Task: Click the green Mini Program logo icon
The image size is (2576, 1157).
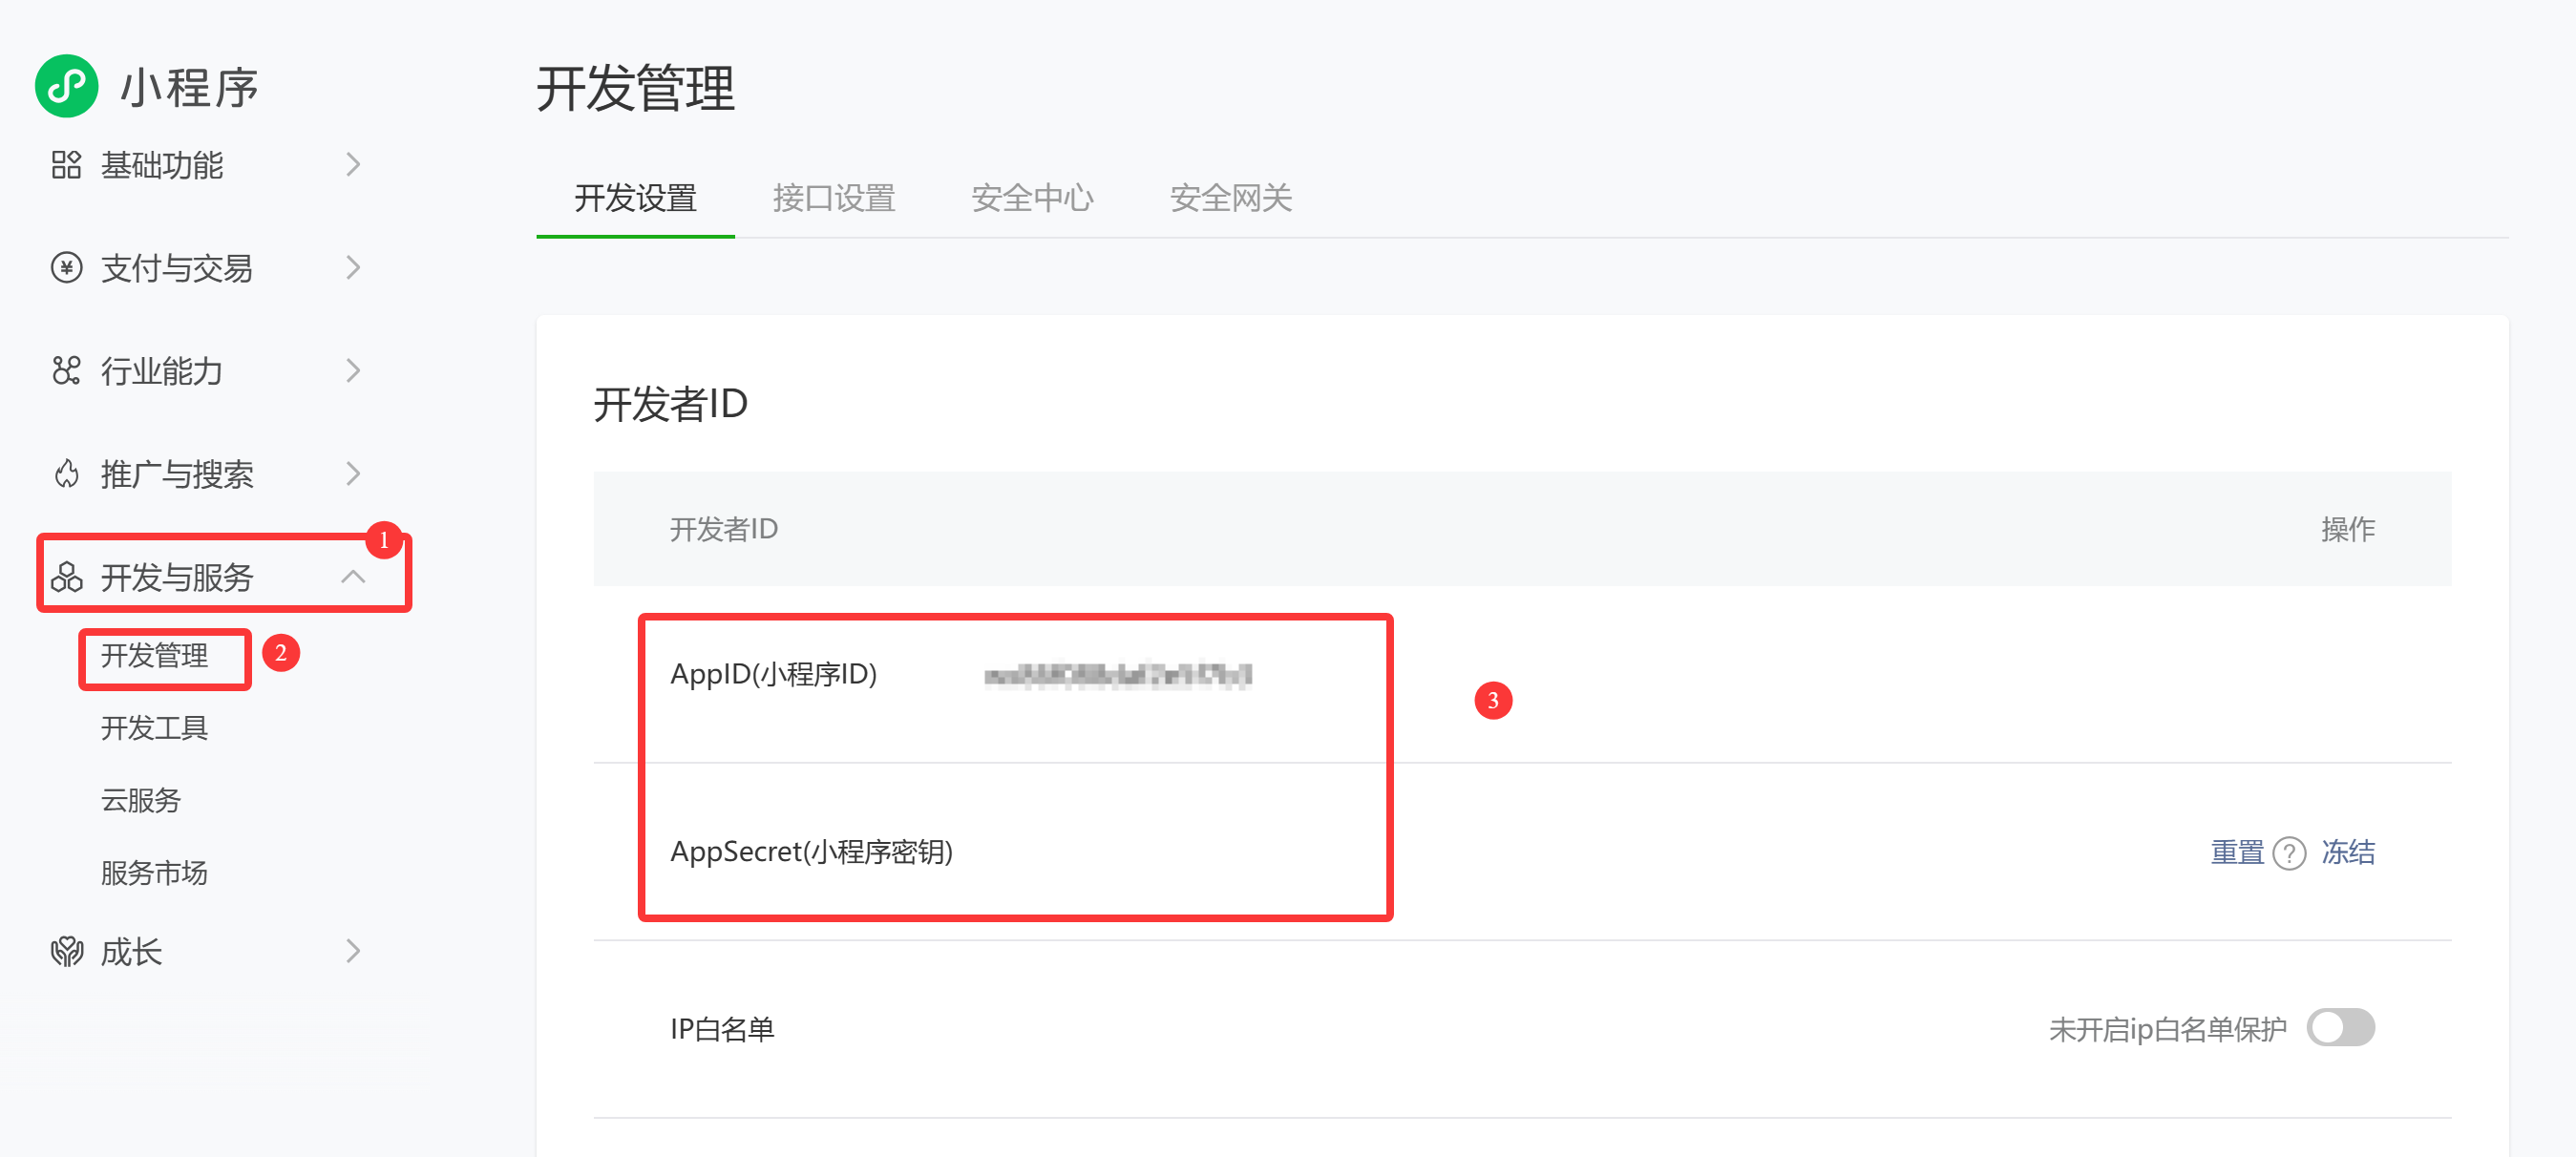Action: pos(66,86)
